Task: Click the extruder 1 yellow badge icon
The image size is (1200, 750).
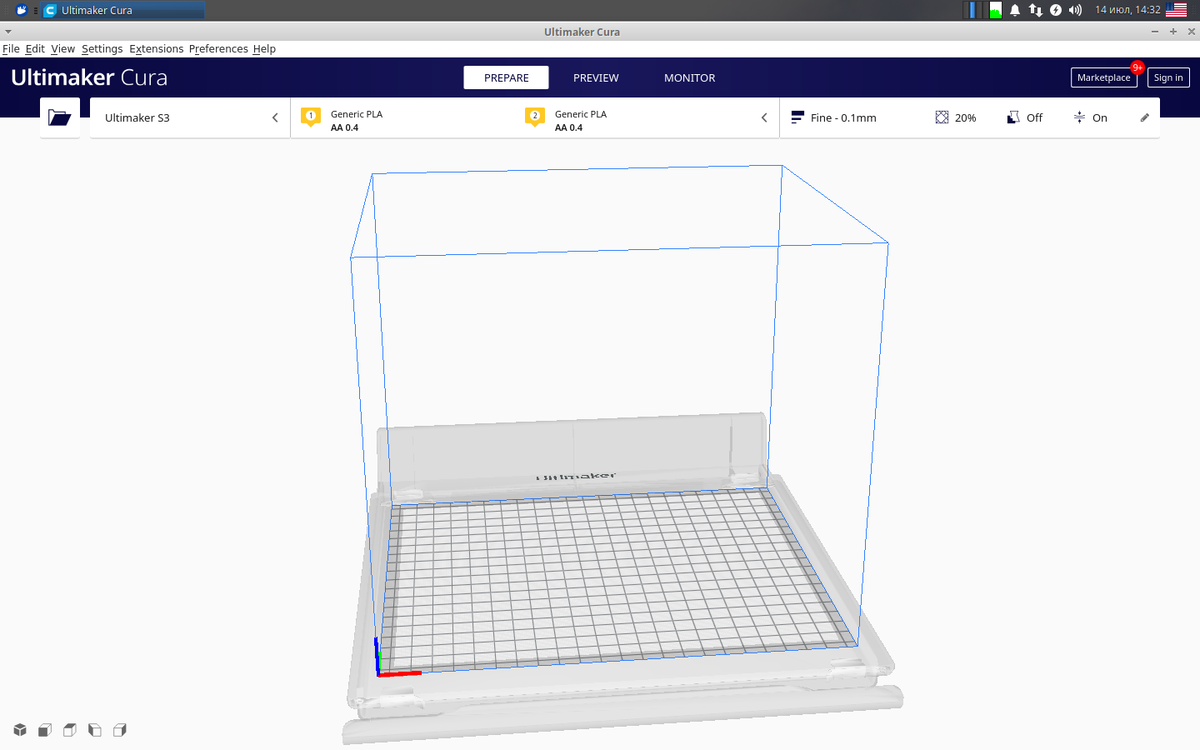Action: (x=310, y=118)
